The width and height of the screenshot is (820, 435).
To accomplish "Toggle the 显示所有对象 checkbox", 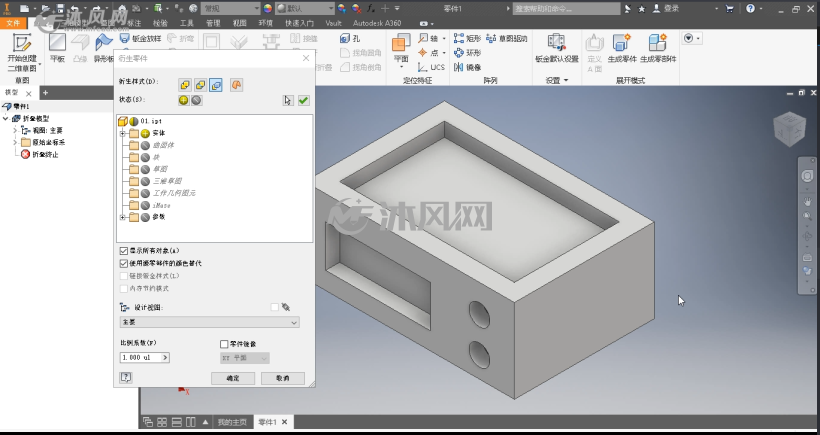I will [123, 251].
